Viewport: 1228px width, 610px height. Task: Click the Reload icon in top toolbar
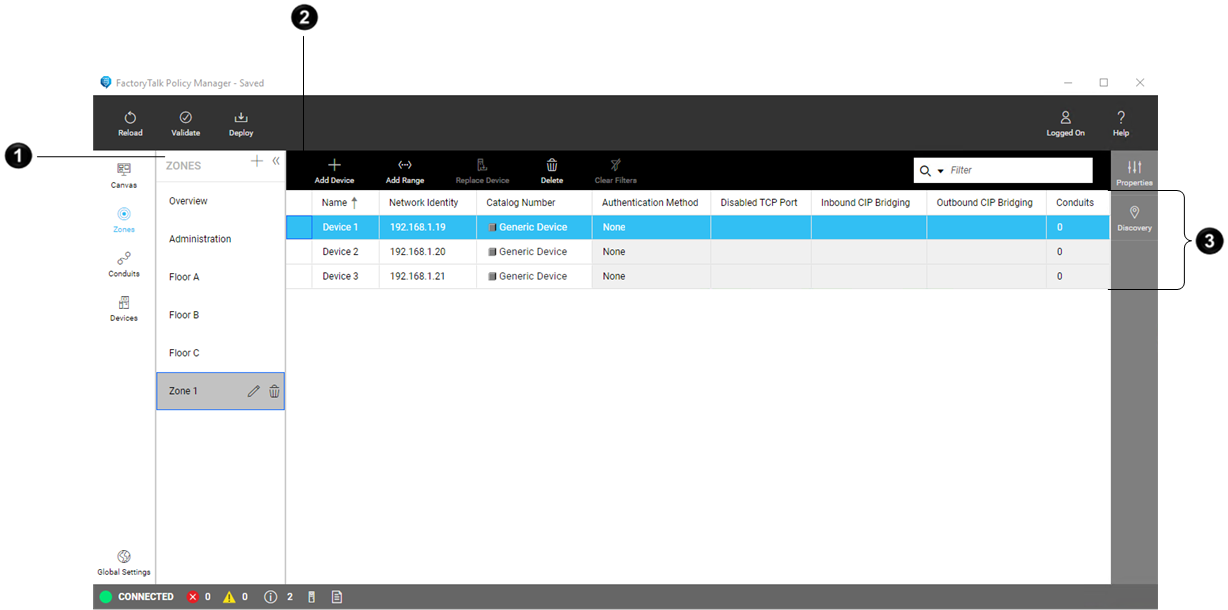[130, 118]
